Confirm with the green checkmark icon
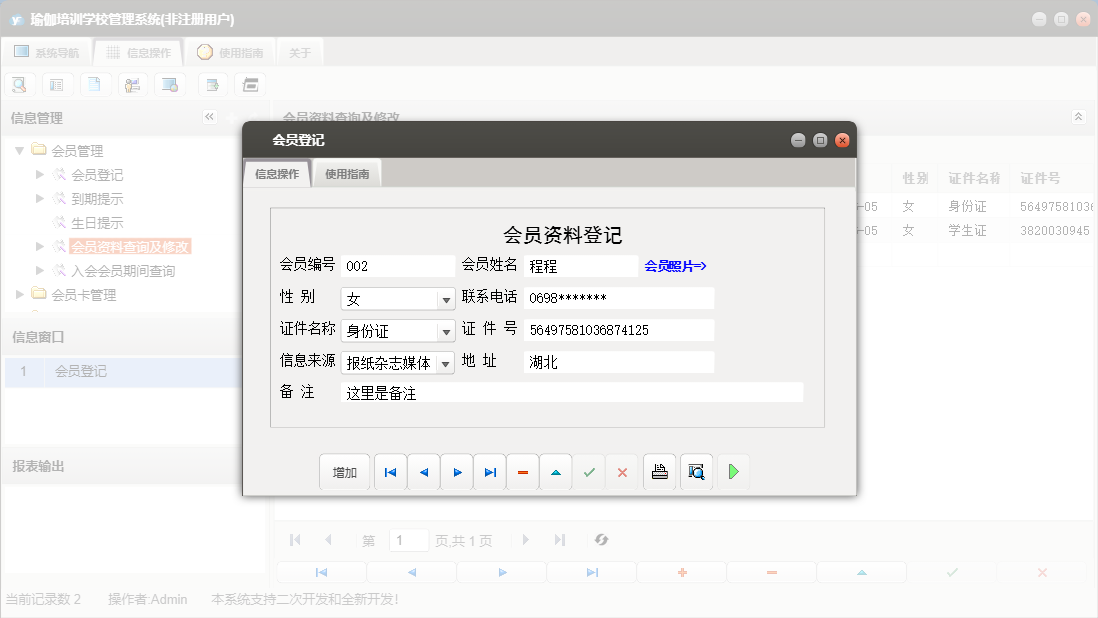This screenshot has height=618, width=1098. [588, 471]
